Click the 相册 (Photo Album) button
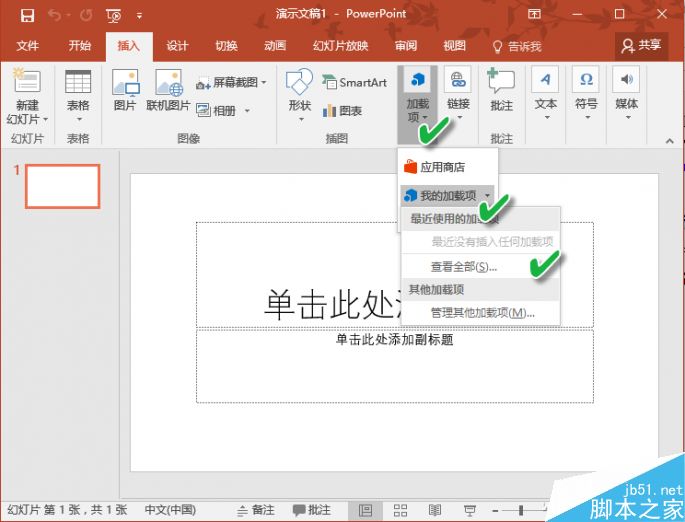This screenshot has width=685, height=522. [x=216, y=111]
